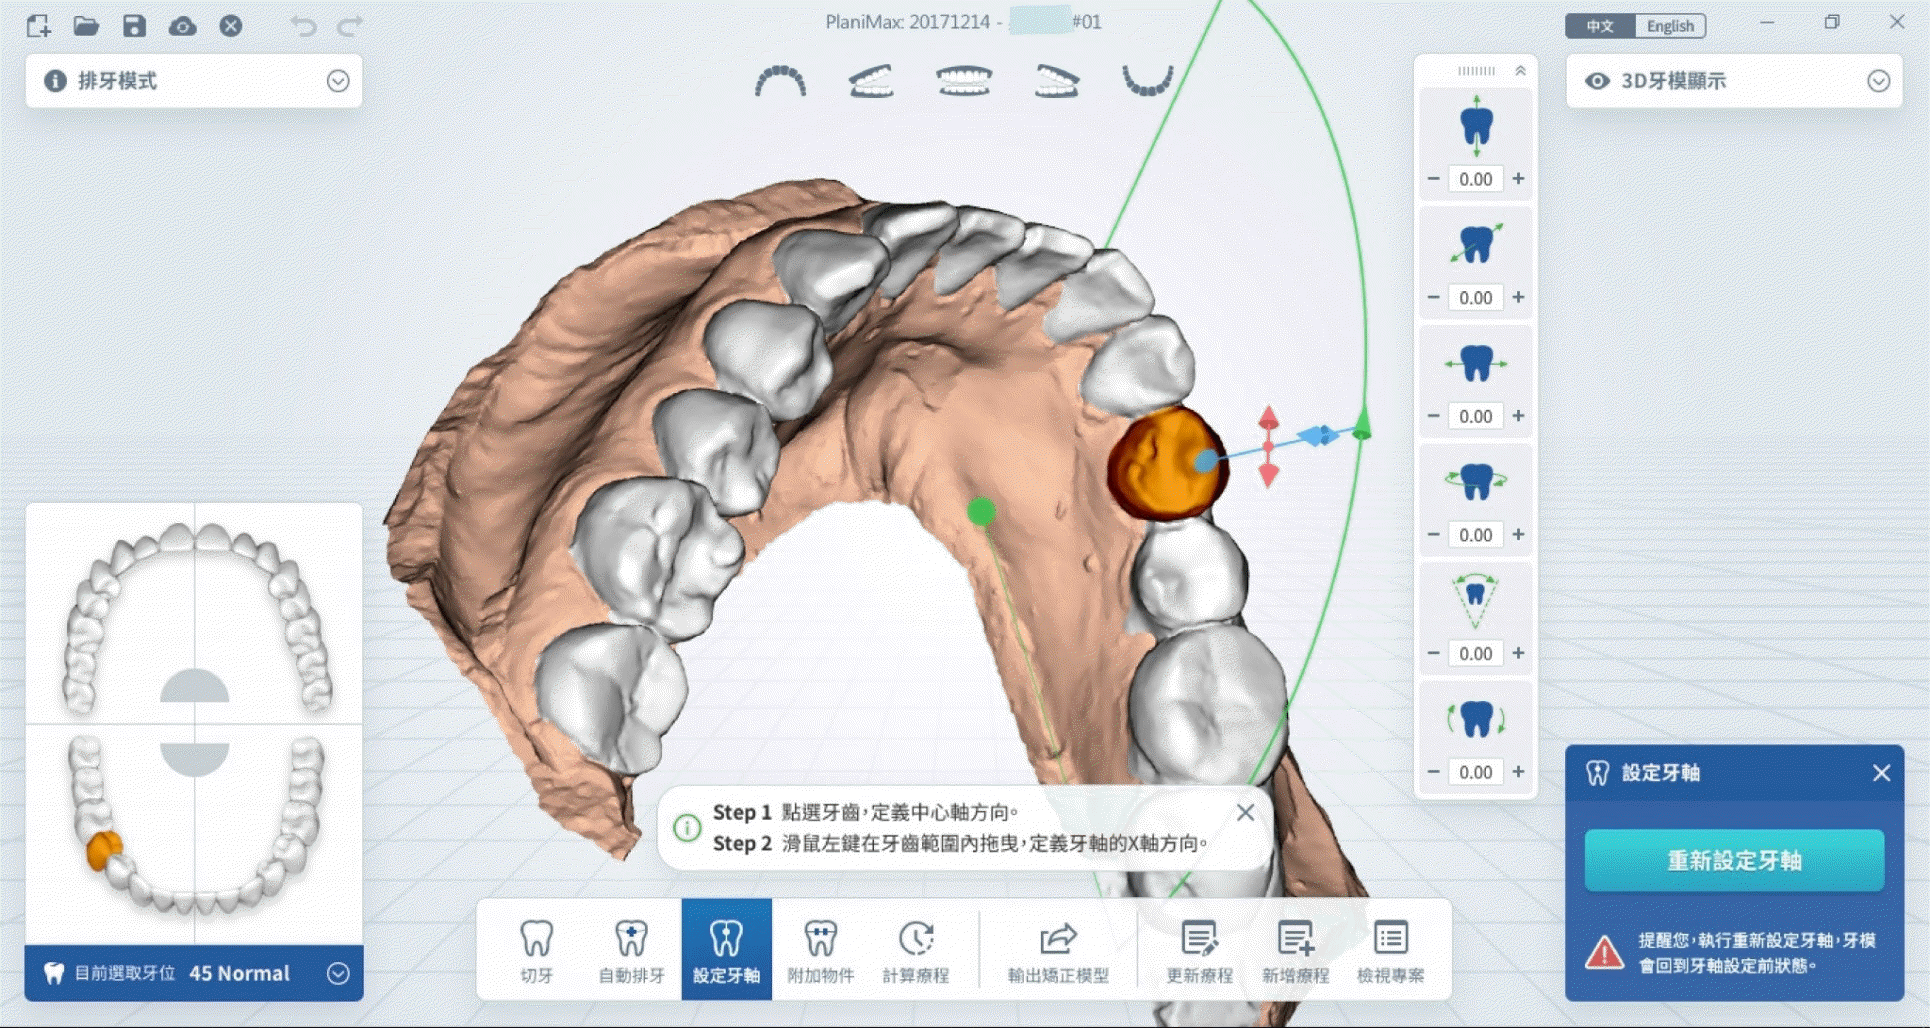Open the 檢視專案 project view
This screenshot has height=1028, width=1930.
tap(1390, 949)
